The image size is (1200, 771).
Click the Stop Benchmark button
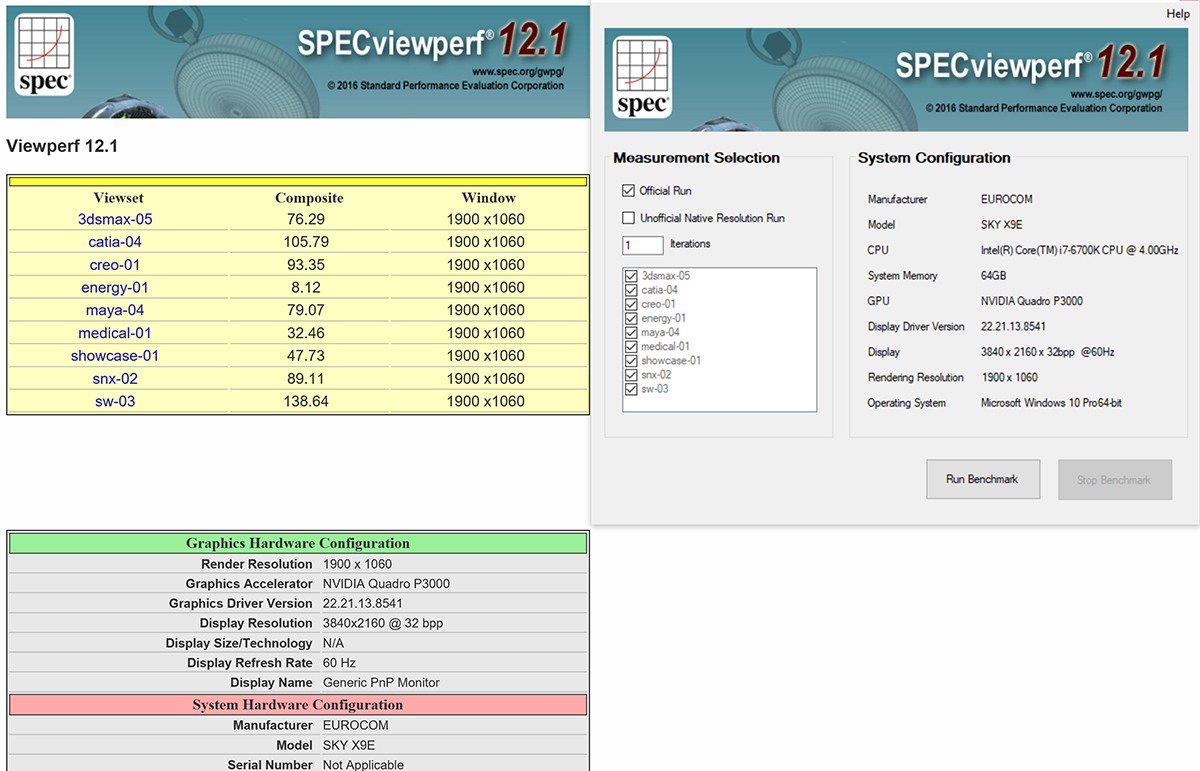pos(1114,480)
